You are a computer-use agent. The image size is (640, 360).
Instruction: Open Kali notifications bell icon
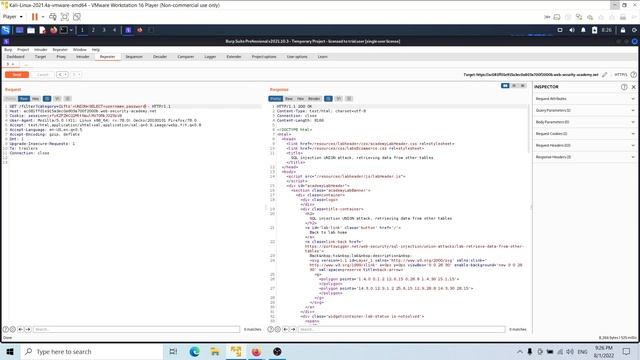pyautogui.click(x=583, y=30)
